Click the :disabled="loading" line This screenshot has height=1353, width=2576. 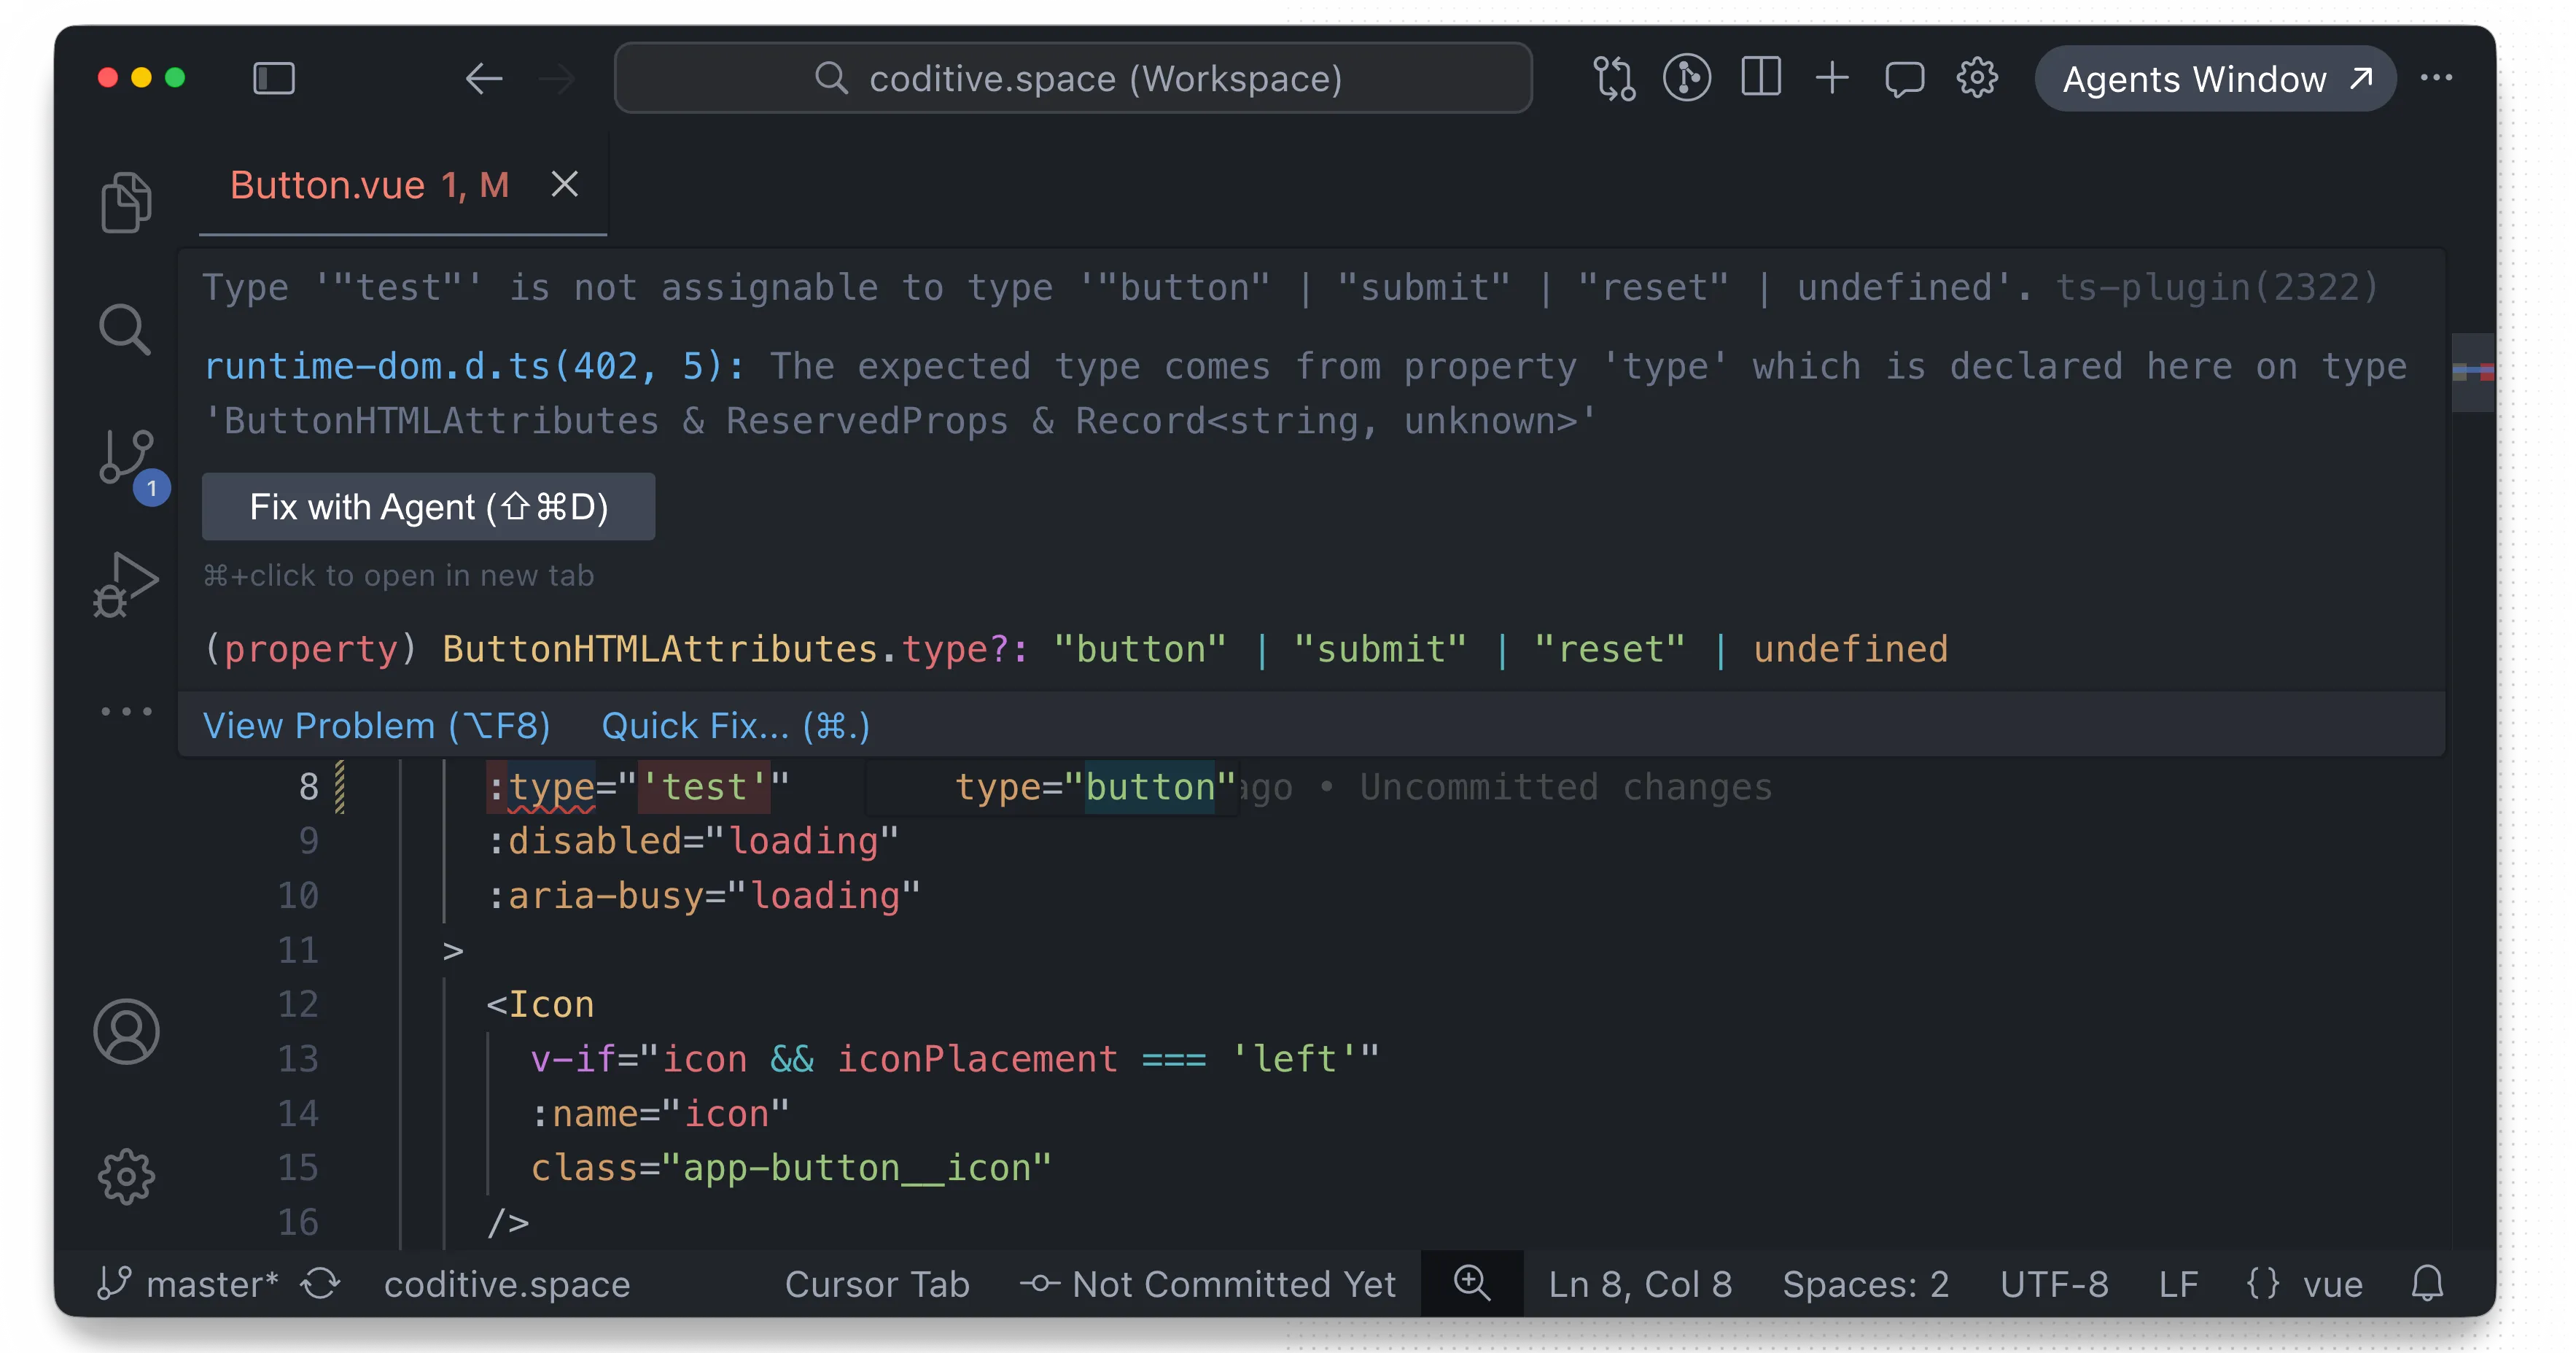(693, 841)
